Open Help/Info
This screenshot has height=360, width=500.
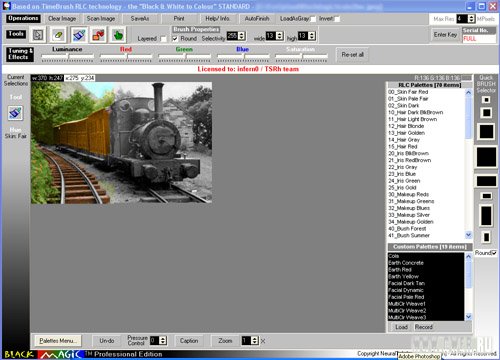(x=218, y=19)
